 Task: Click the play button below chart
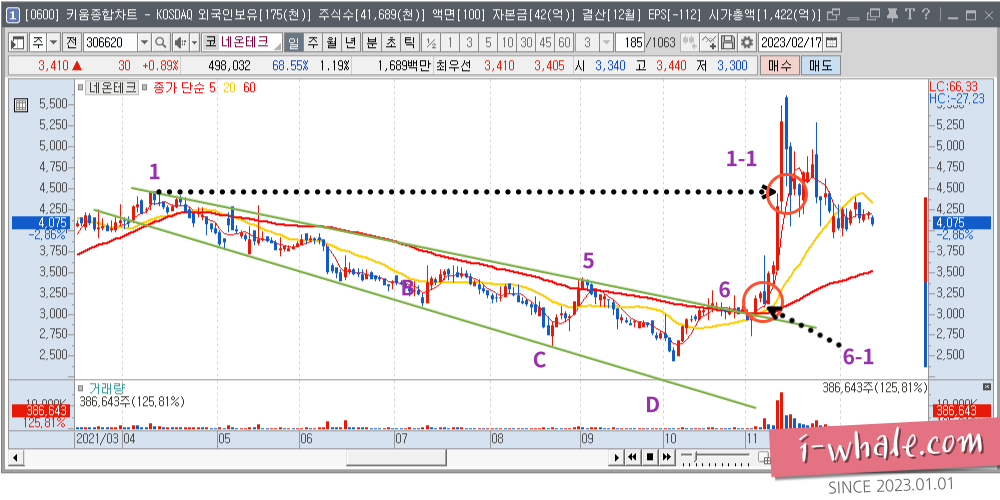pyautogui.click(x=617, y=457)
